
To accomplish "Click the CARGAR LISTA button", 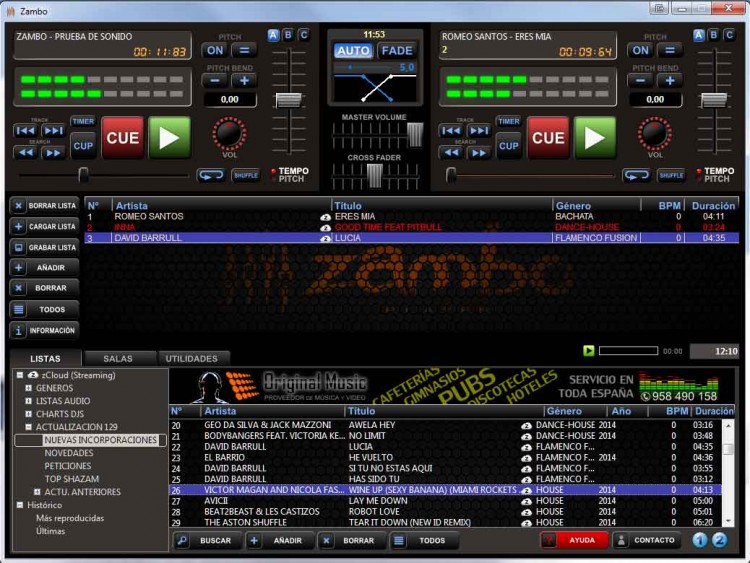I will 44,227.
